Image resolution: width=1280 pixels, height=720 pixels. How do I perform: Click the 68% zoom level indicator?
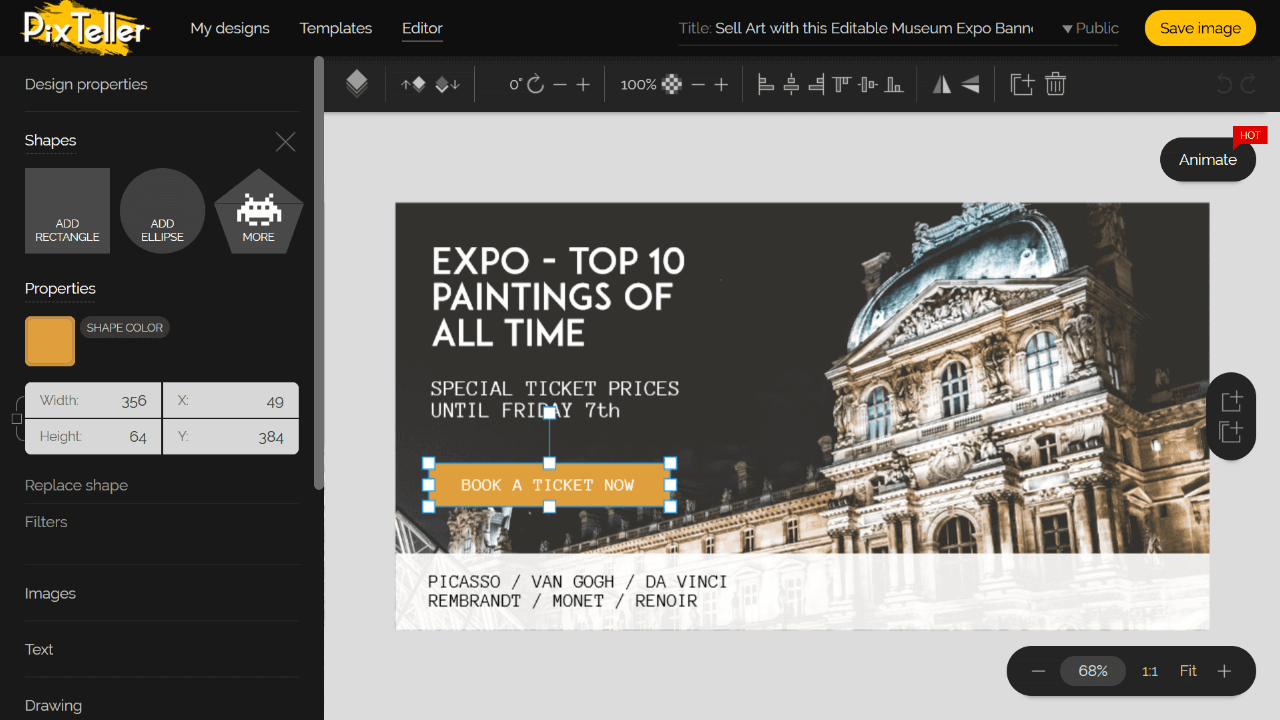[1093, 671]
